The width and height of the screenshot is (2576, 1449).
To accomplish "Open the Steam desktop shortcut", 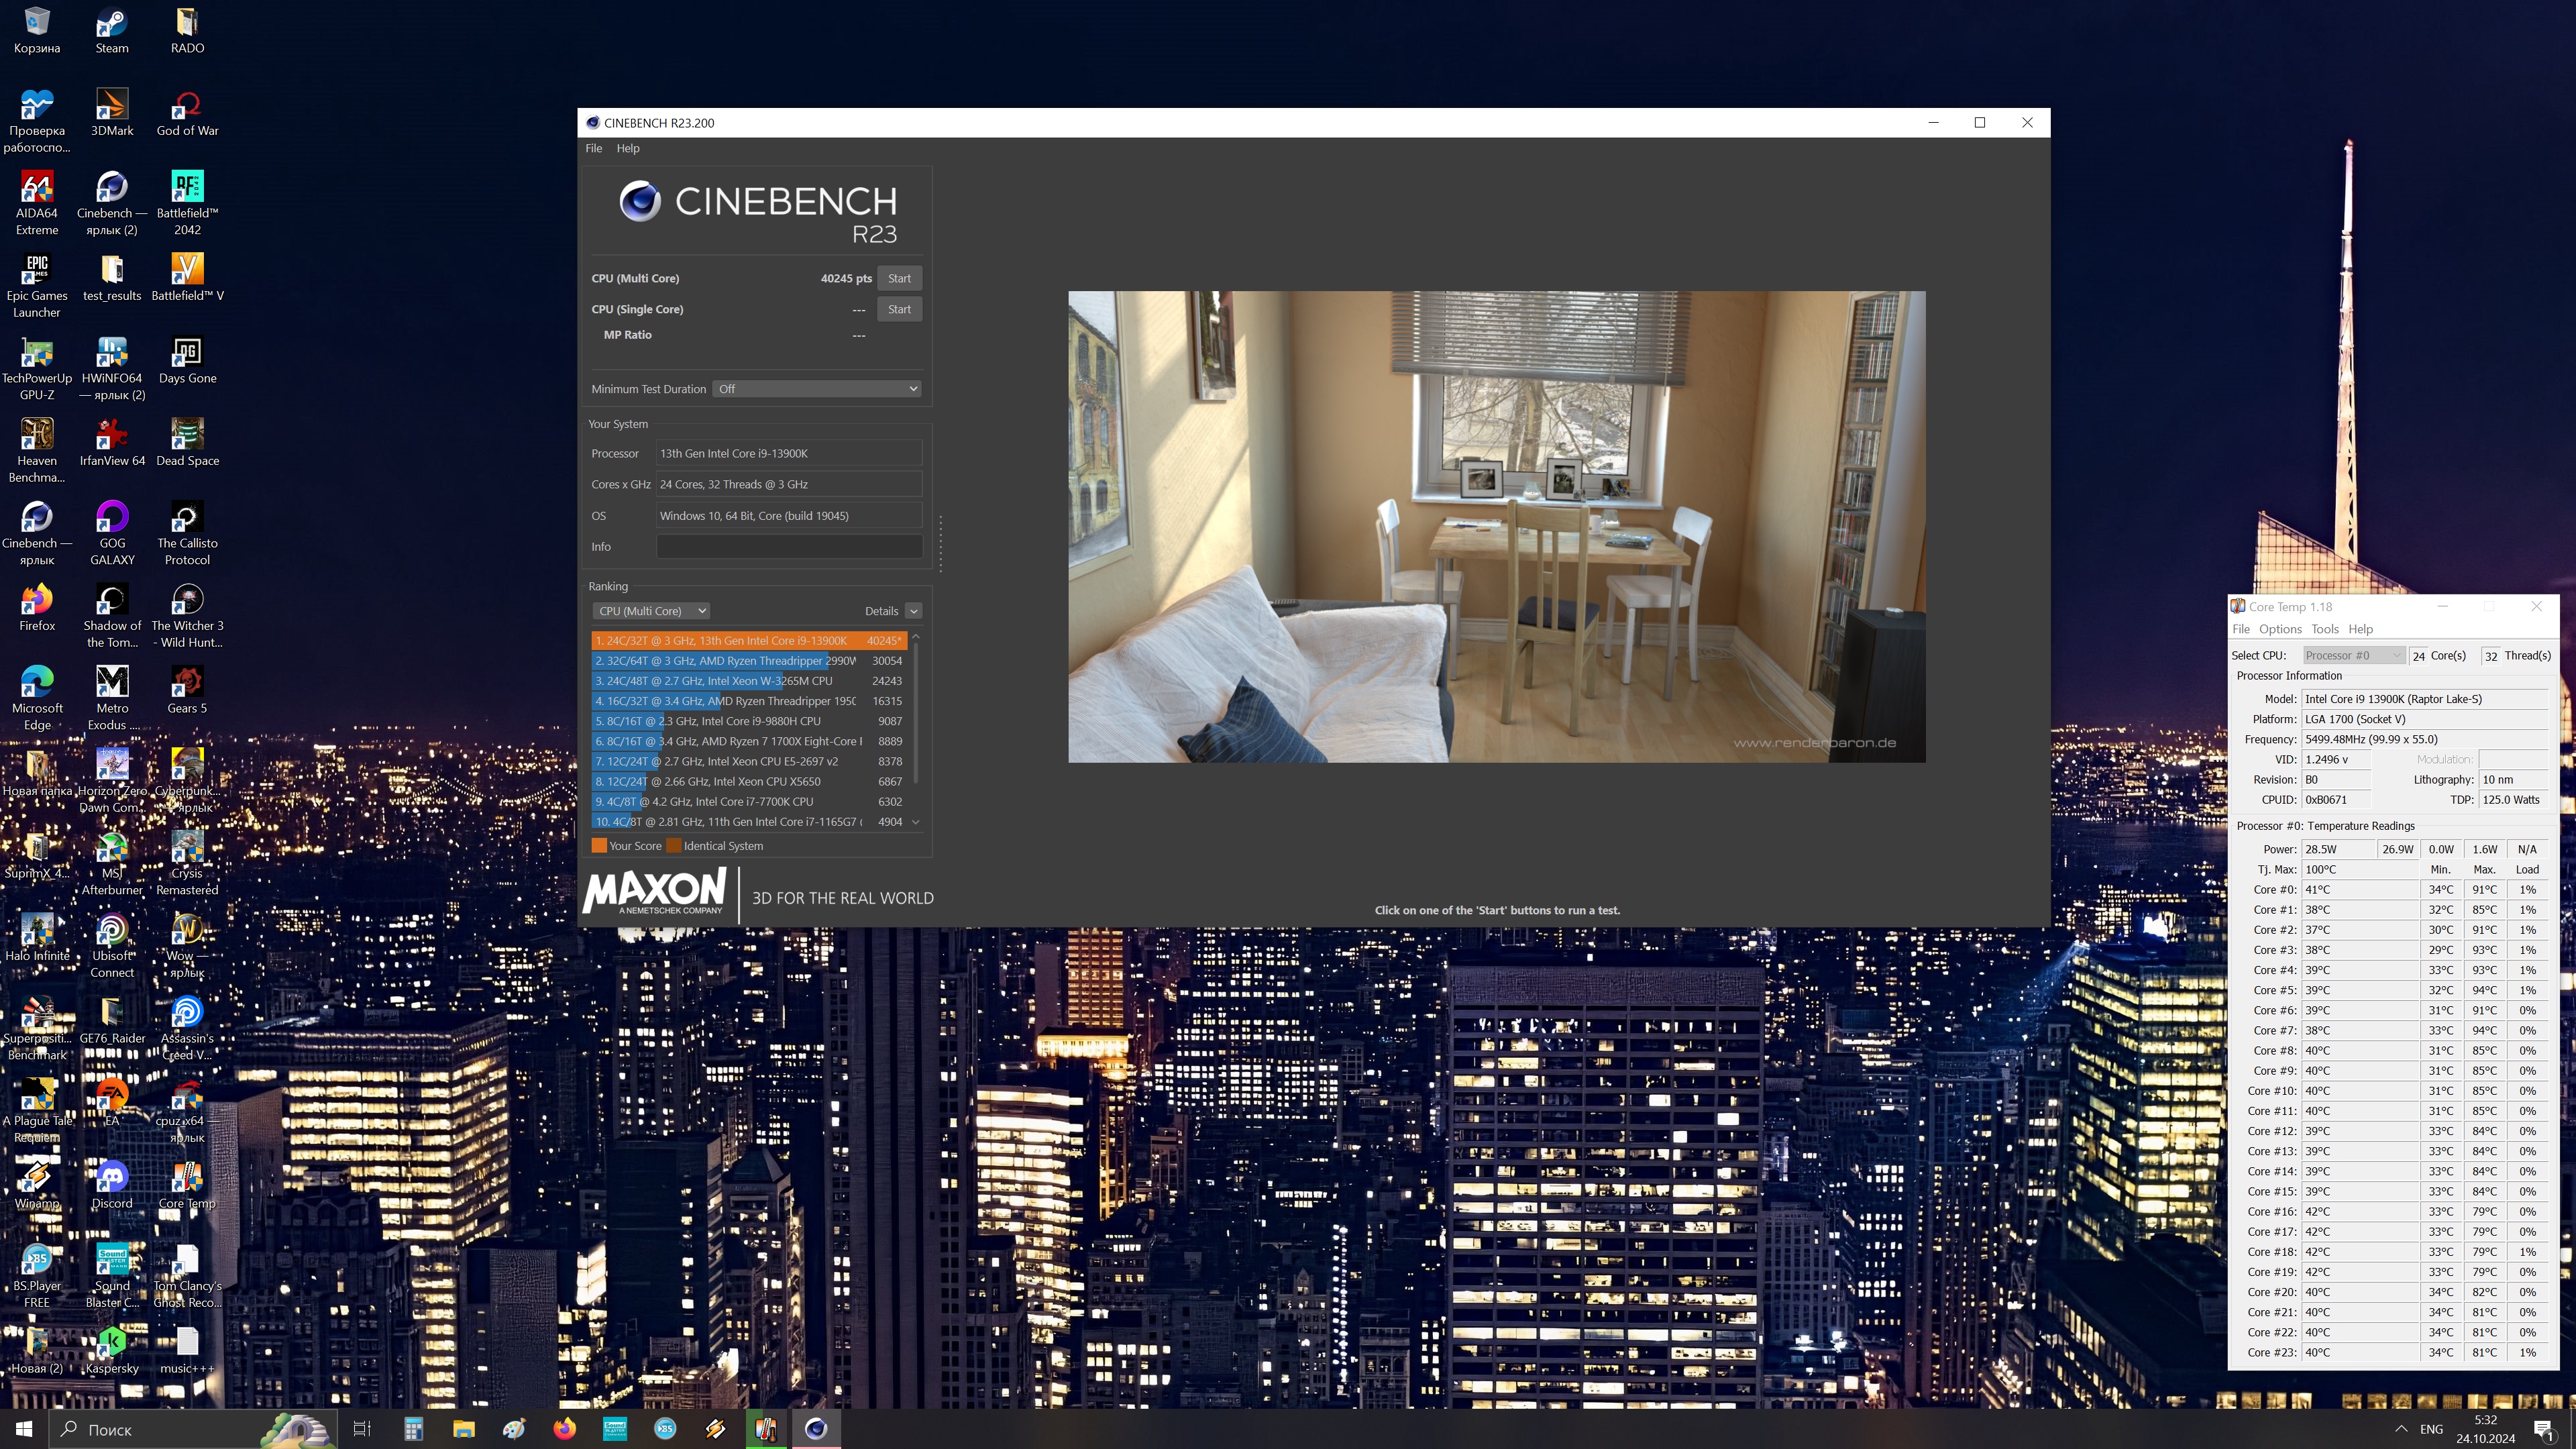I will pyautogui.click(x=112, y=23).
